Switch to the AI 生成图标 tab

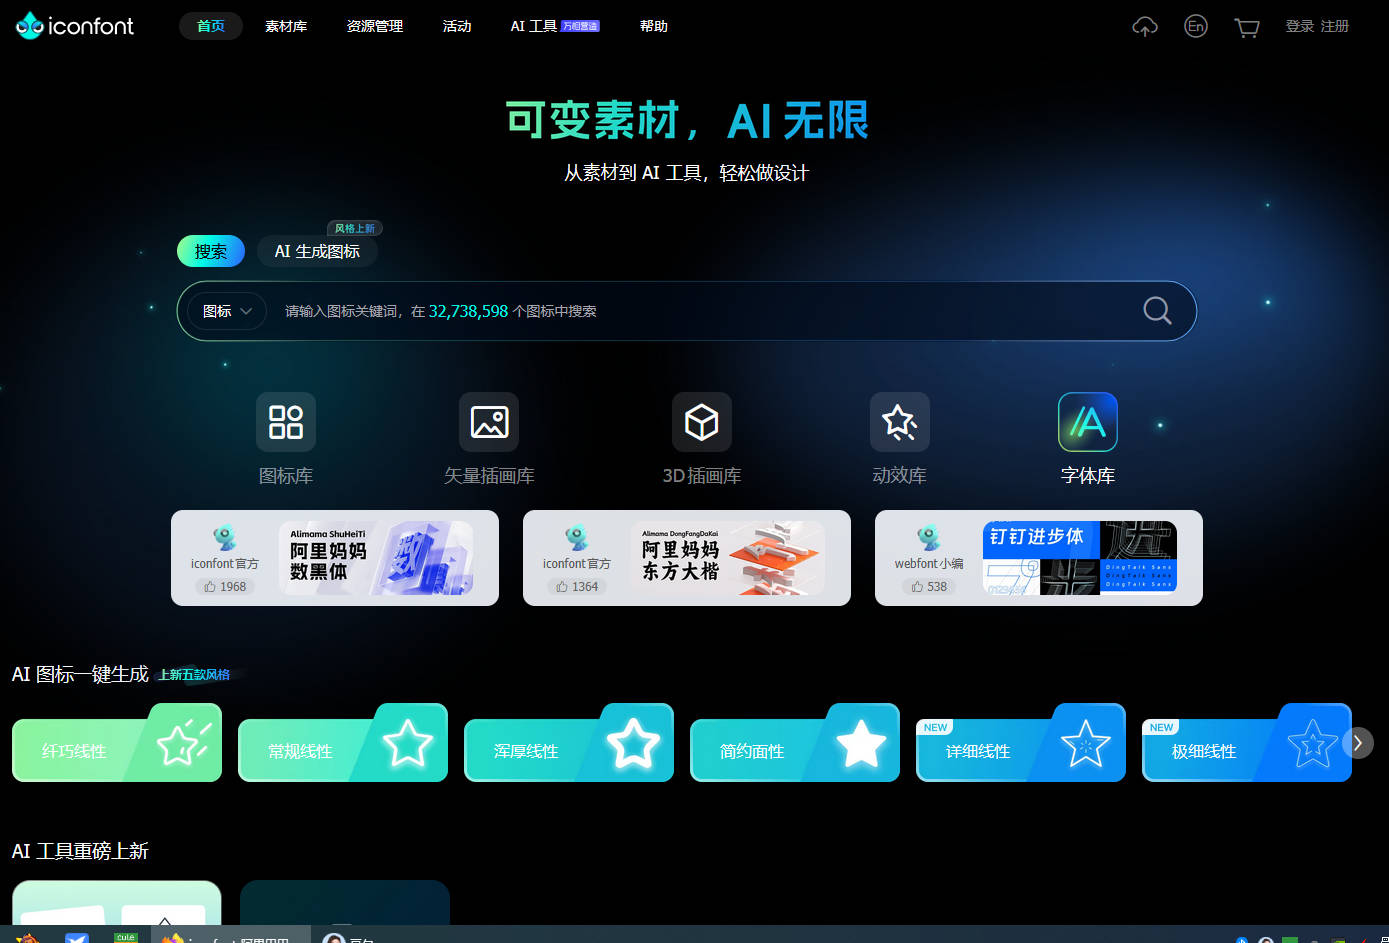(317, 252)
